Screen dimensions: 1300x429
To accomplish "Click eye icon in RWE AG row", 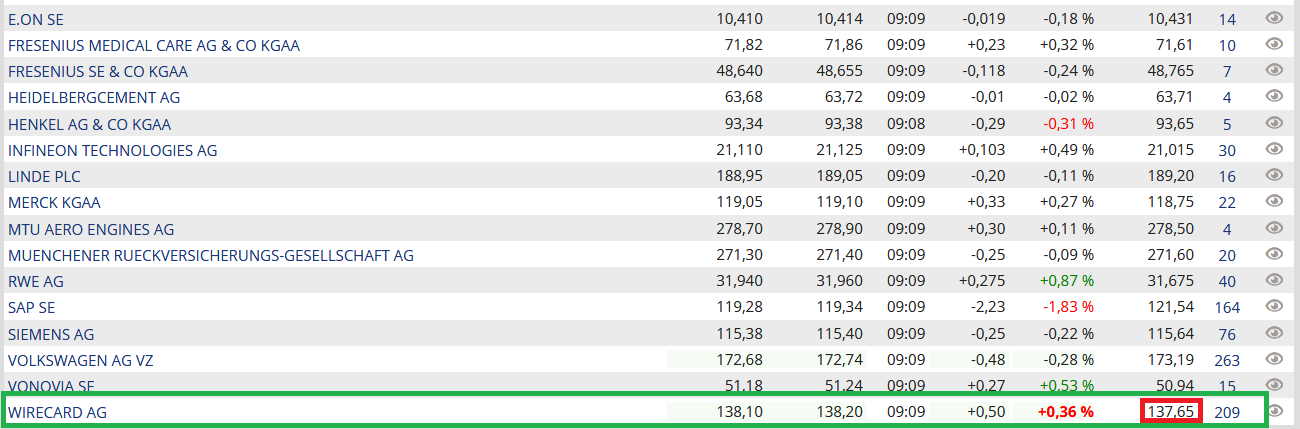I will 1273,280.
